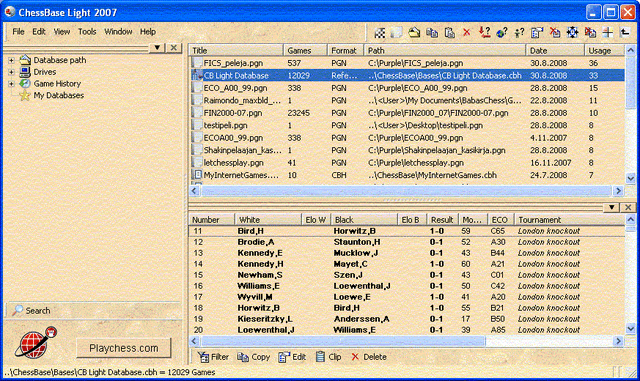Click the Delete button below game list
Image resolution: width=640 pixels, height=381 pixels.
click(x=369, y=357)
